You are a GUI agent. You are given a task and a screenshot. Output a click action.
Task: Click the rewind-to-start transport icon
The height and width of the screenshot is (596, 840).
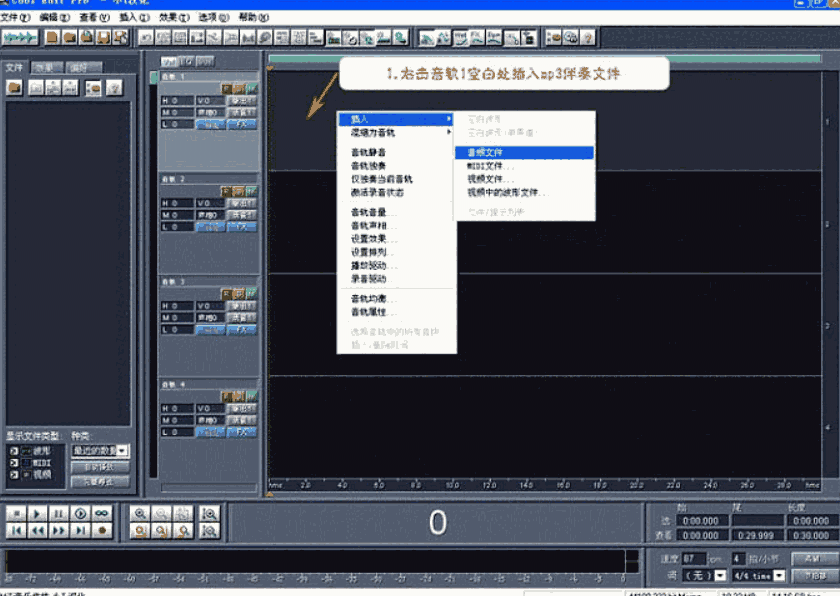(17, 531)
